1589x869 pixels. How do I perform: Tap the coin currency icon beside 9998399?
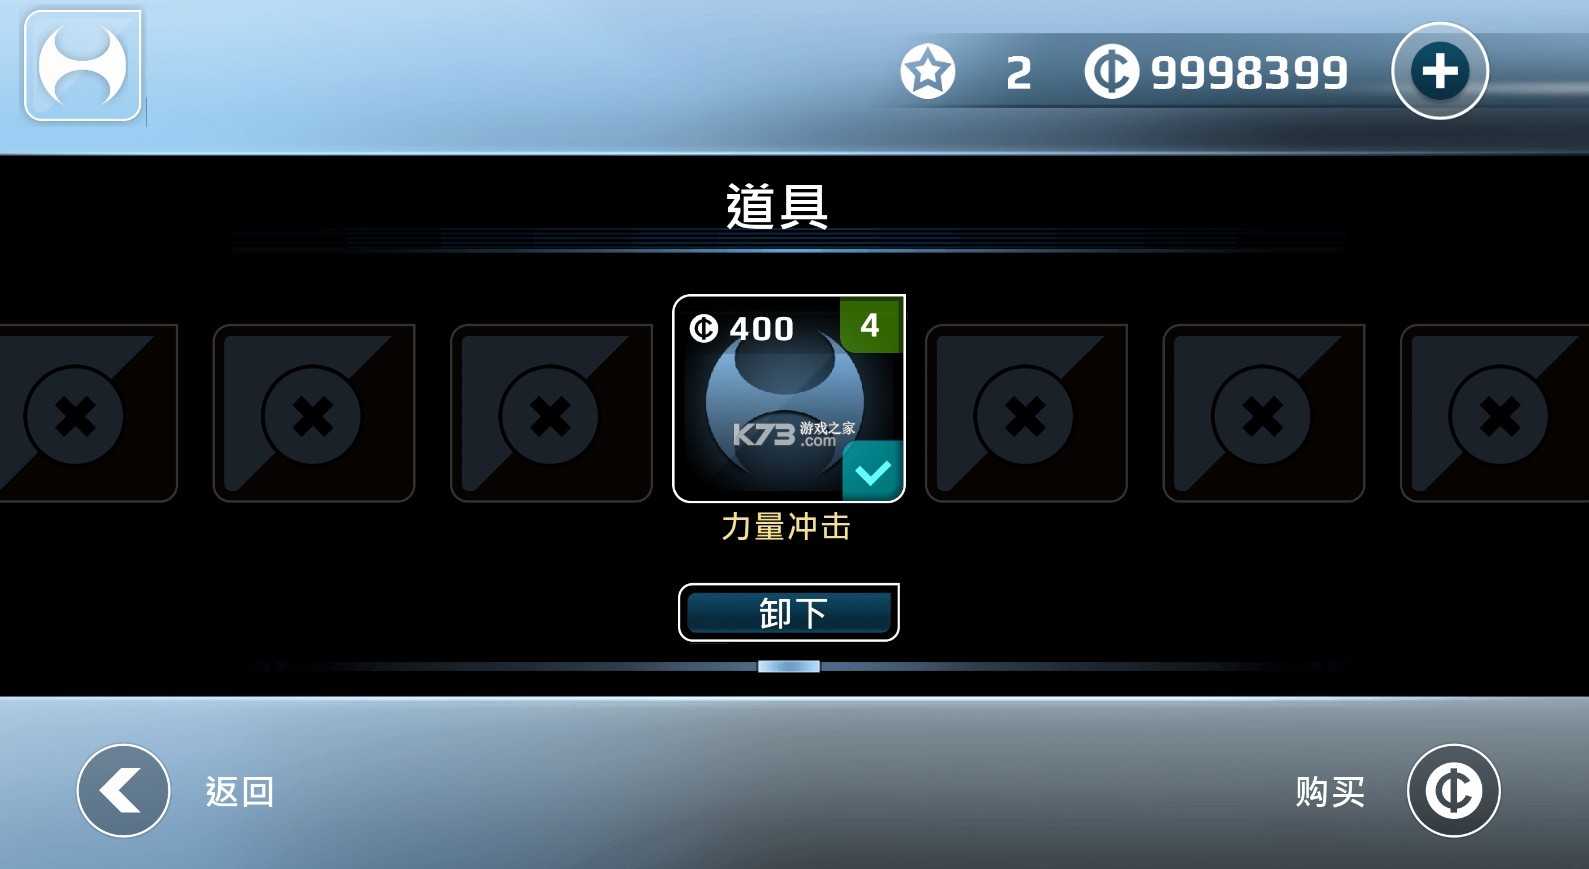tap(1112, 72)
